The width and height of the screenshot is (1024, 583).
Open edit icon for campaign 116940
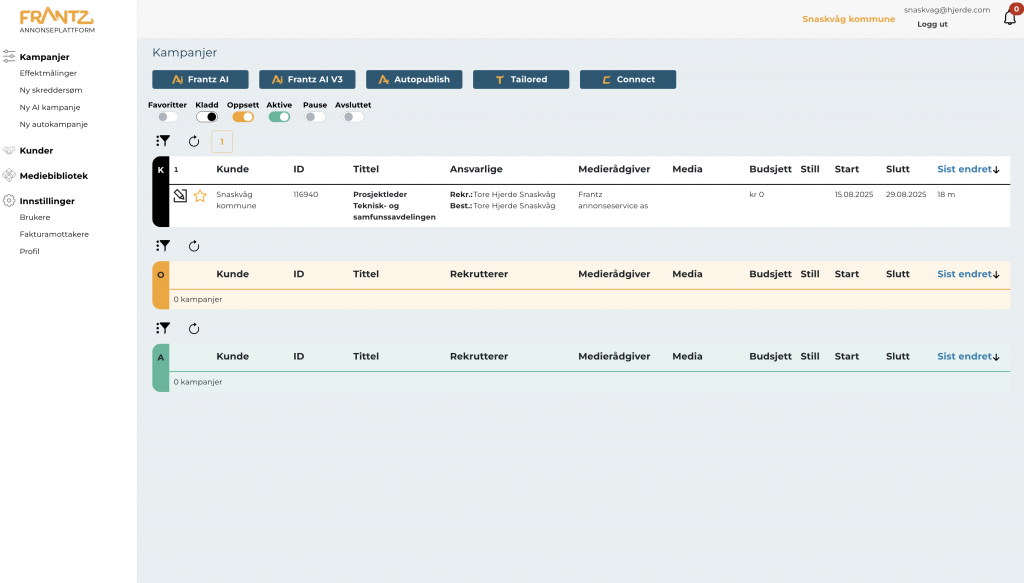pyautogui.click(x=180, y=196)
